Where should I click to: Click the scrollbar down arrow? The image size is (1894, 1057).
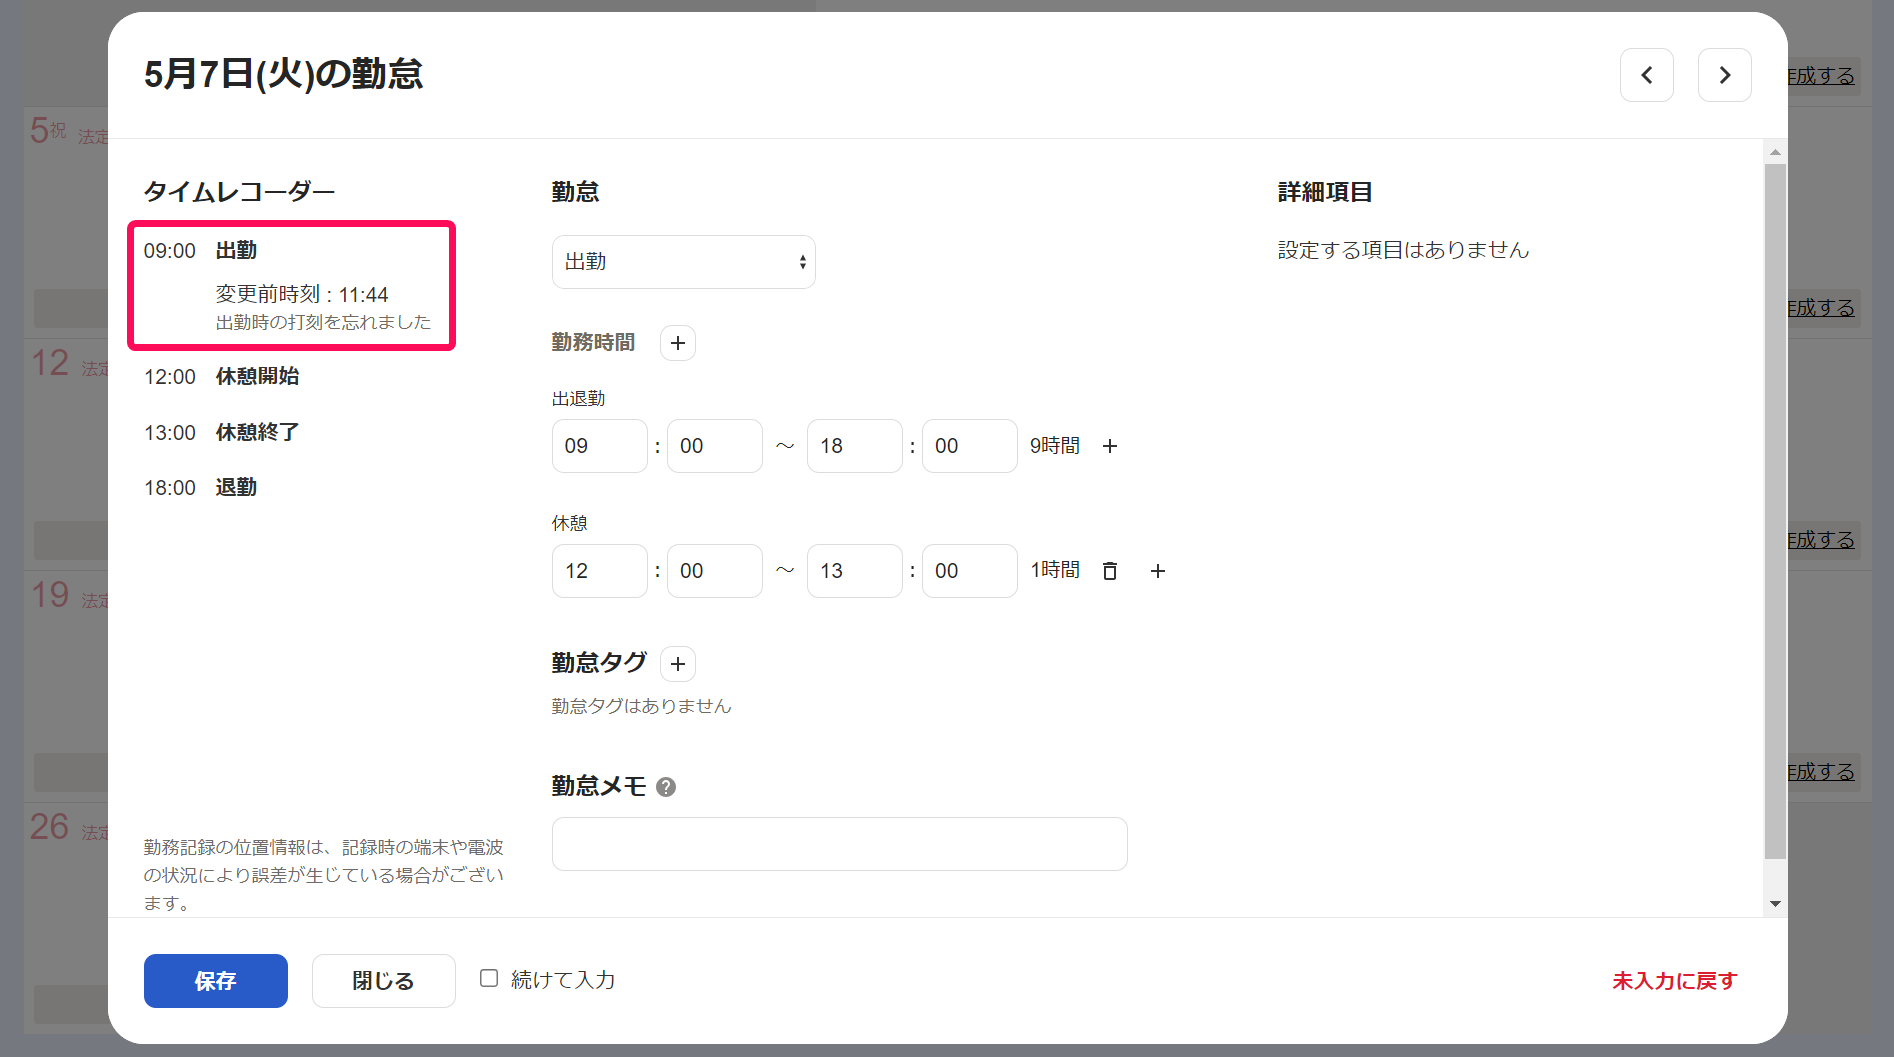point(1775,904)
